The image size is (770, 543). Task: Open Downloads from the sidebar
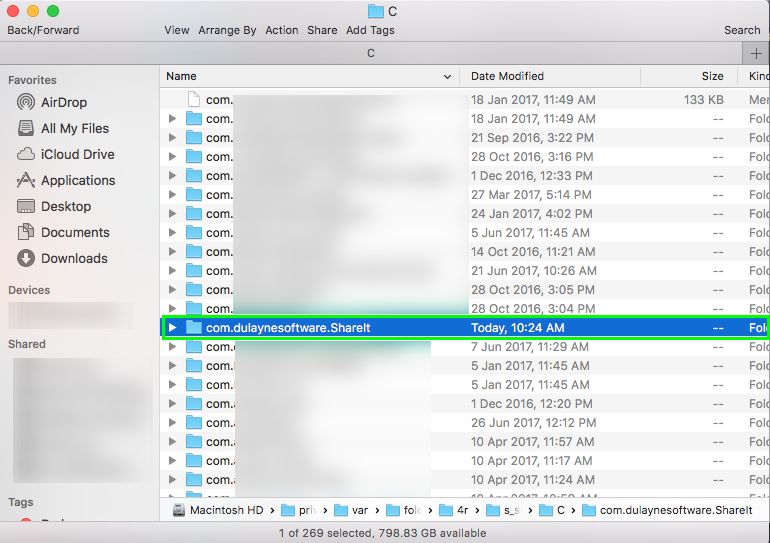click(x=73, y=258)
